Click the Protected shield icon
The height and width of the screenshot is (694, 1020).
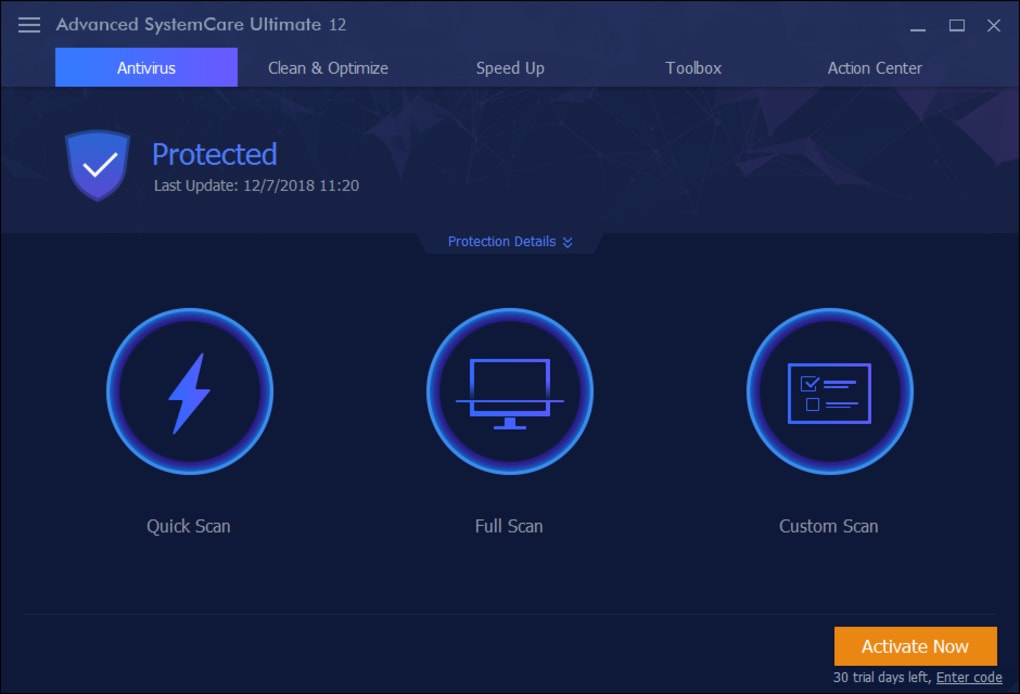click(98, 165)
